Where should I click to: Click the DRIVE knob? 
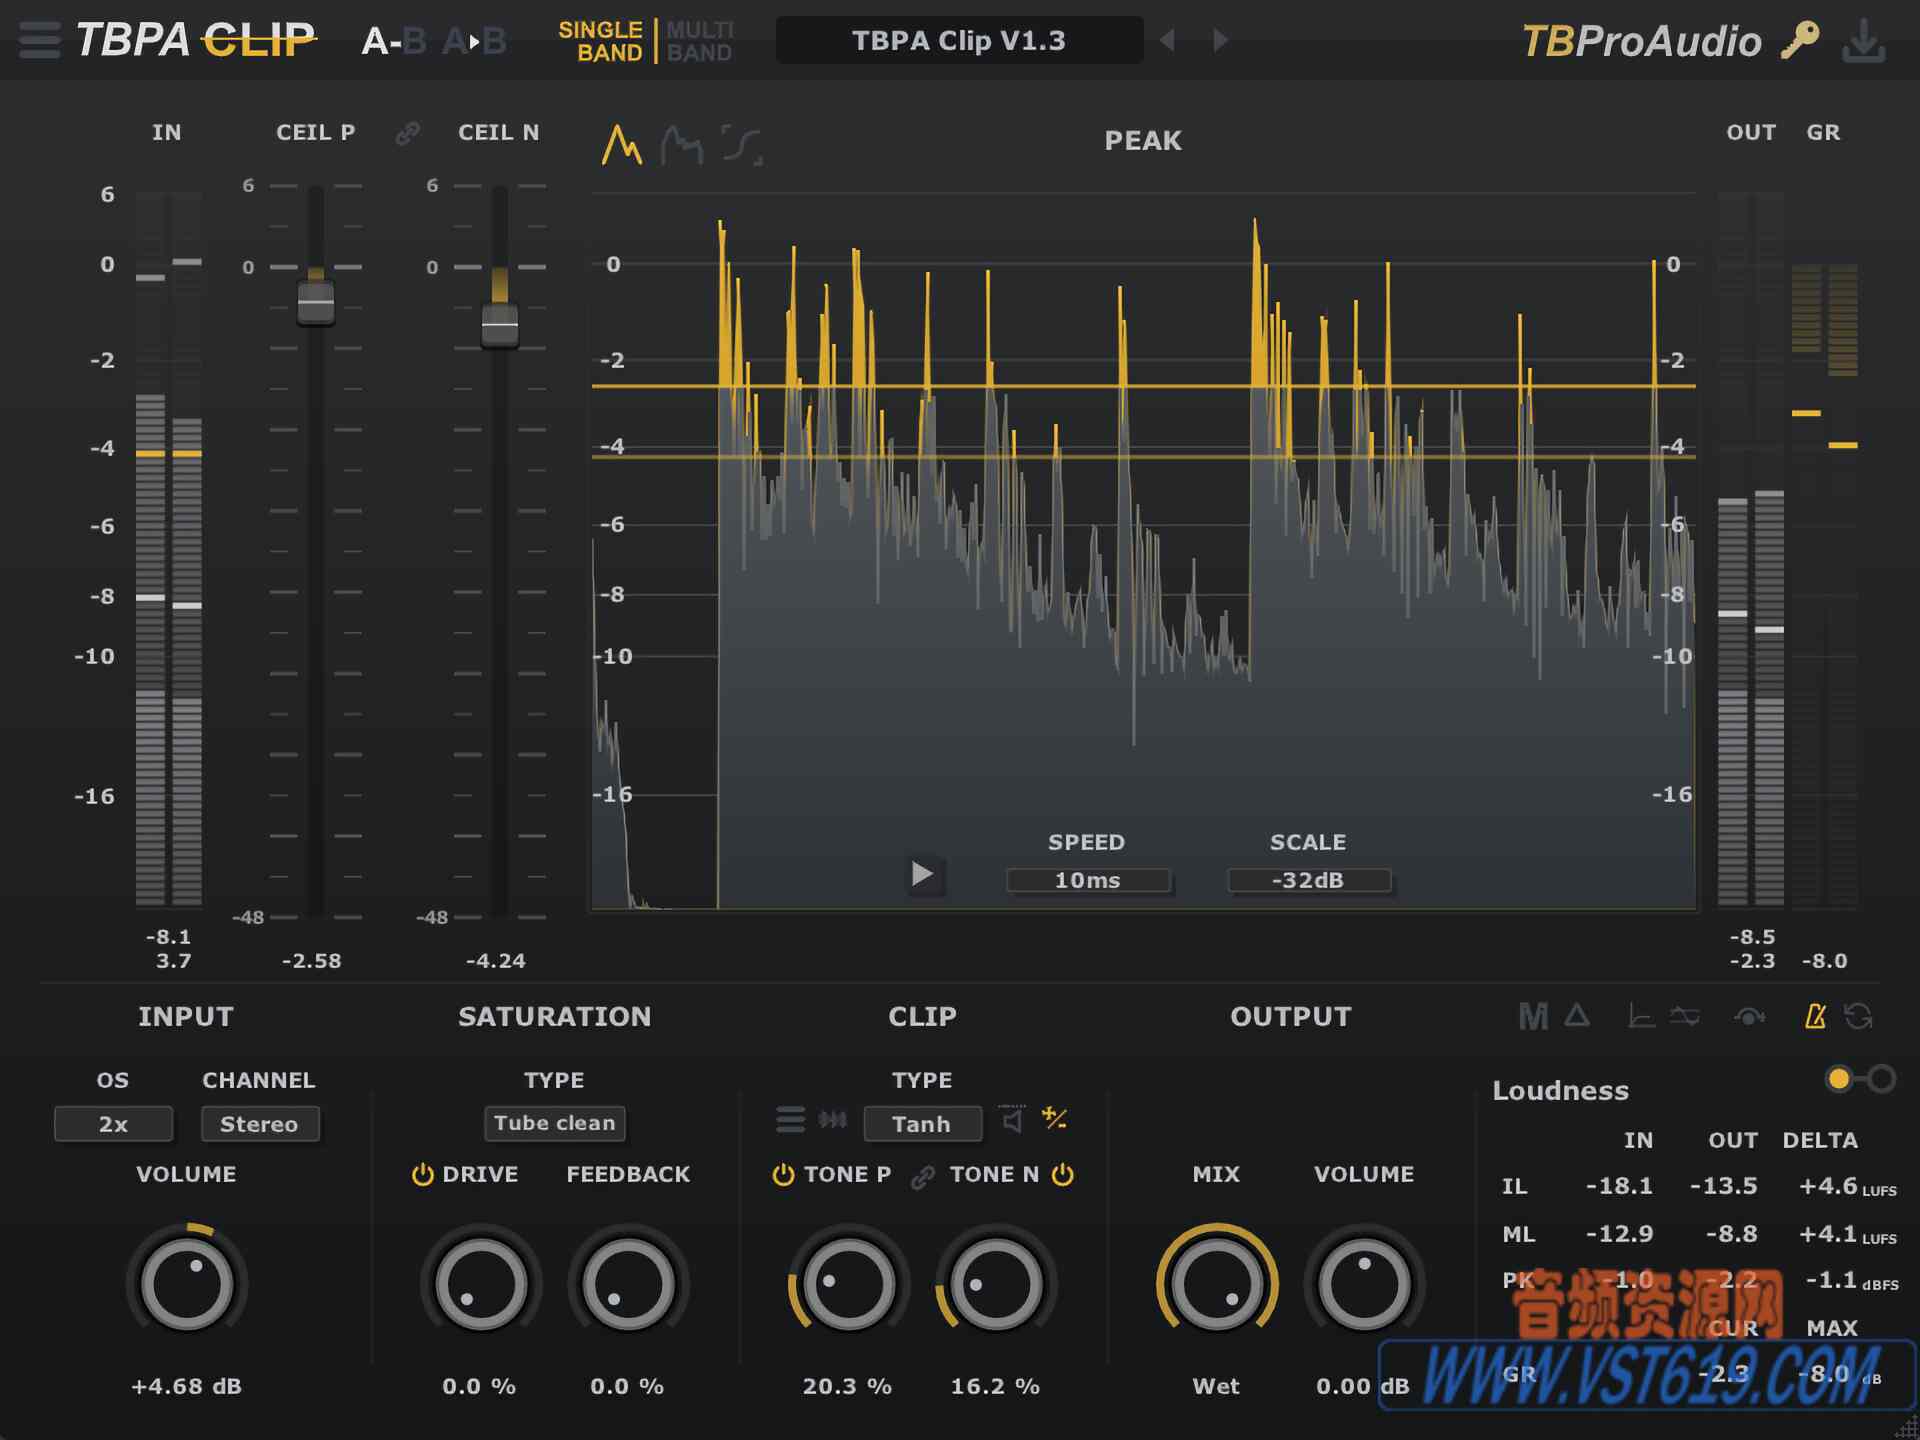[481, 1284]
